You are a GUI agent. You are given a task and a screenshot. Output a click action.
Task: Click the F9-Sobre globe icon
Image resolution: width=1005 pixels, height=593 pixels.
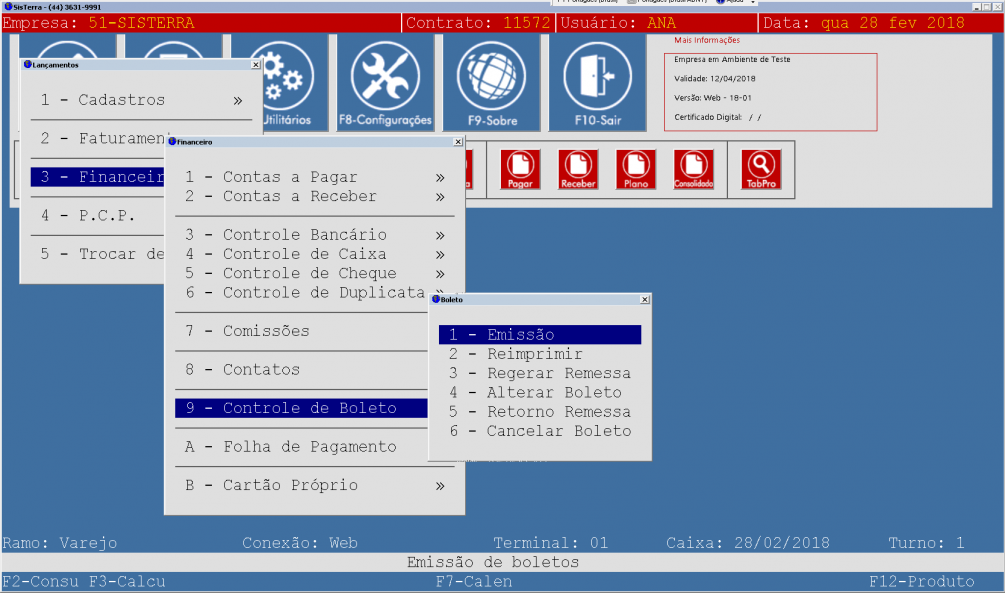[491, 82]
